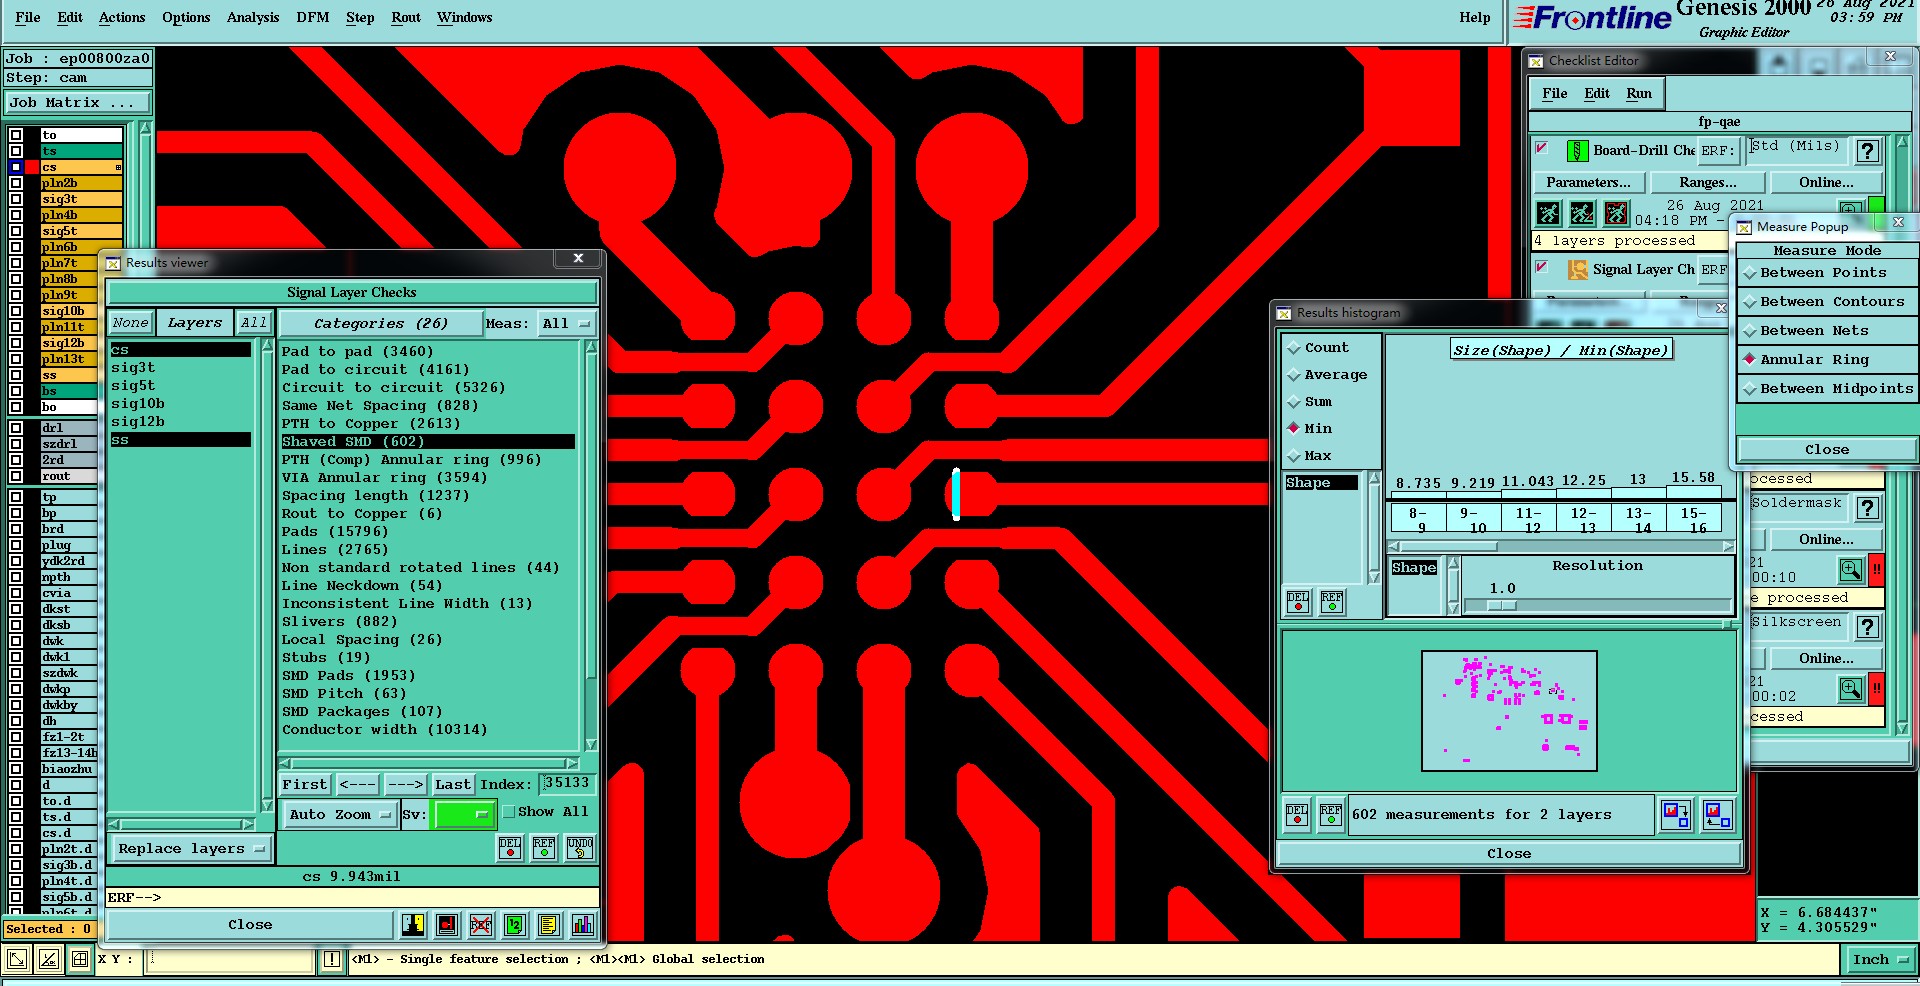The image size is (1920, 986).
Task: Open the Replace layers dropdown
Action: pos(190,849)
